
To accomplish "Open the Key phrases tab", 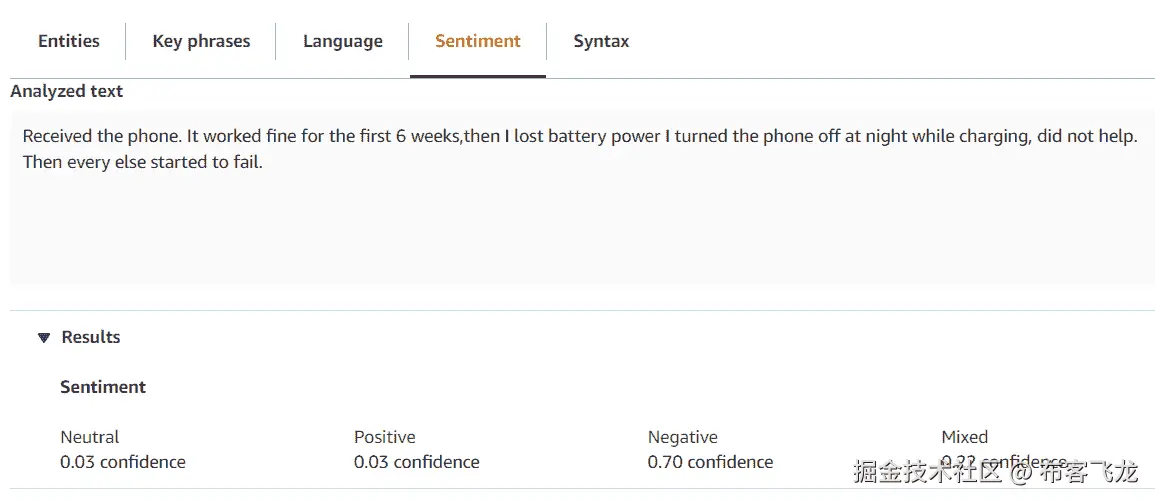I will [x=201, y=41].
